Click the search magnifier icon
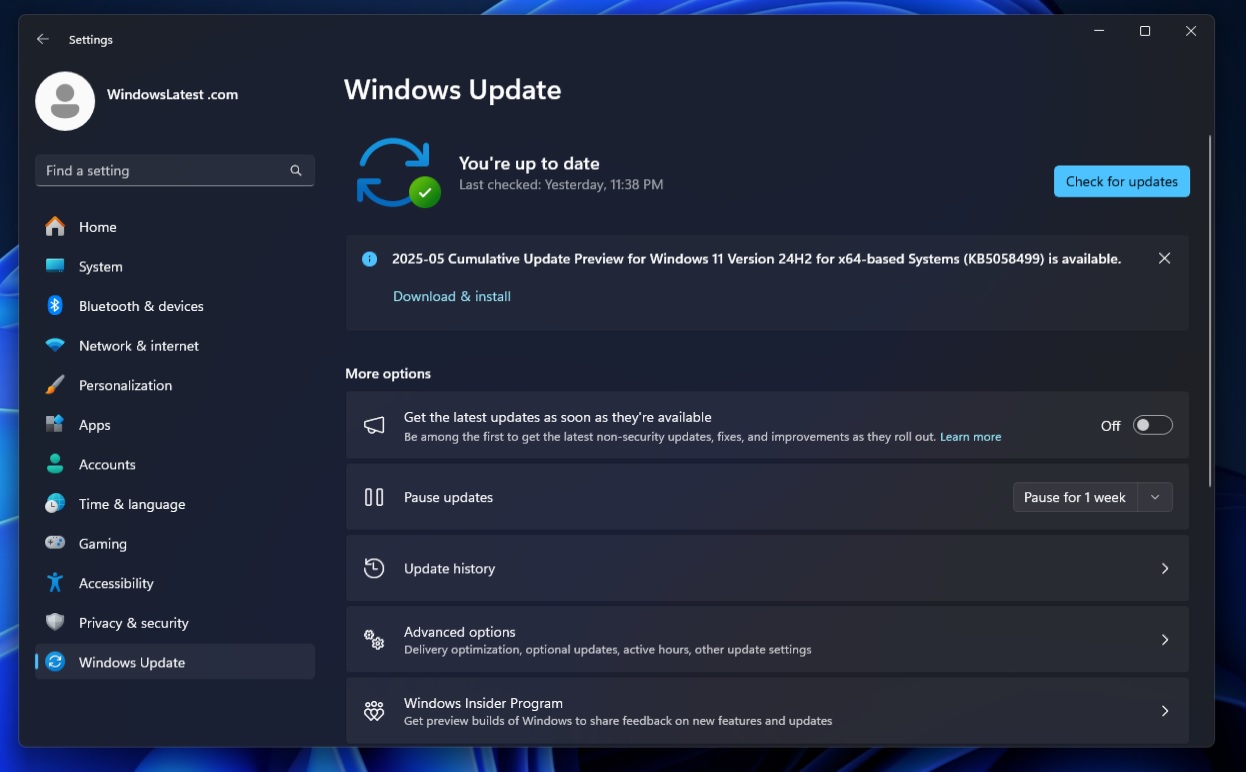The width and height of the screenshot is (1246, 772). [296, 171]
